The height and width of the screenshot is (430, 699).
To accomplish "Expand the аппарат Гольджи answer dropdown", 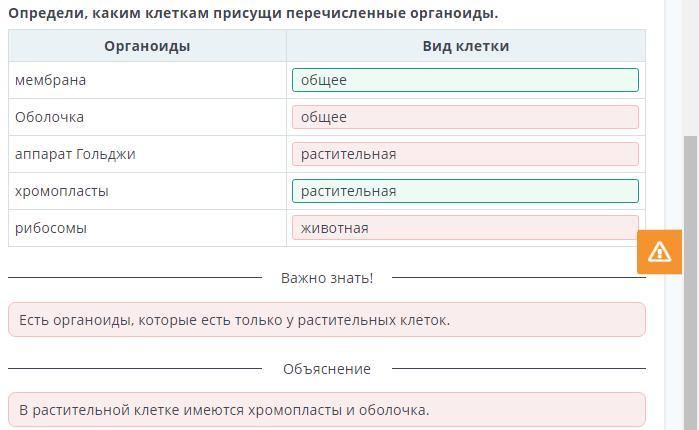I will 465,154.
